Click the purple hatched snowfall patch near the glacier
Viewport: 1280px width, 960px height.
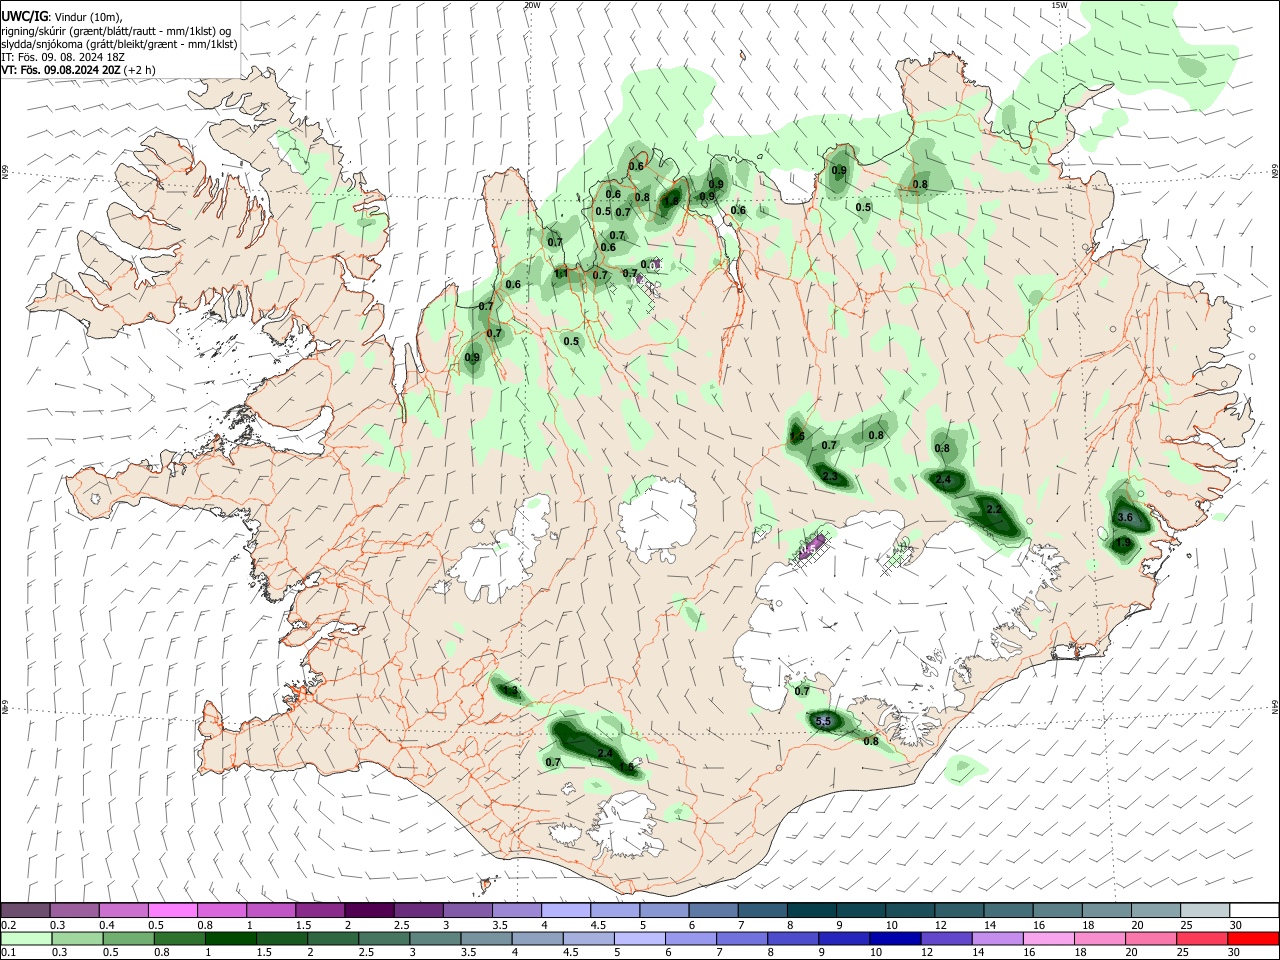[812, 546]
